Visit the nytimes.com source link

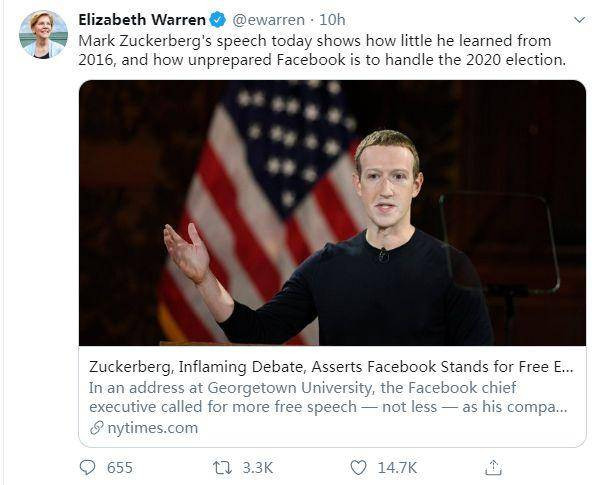(150, 428)
